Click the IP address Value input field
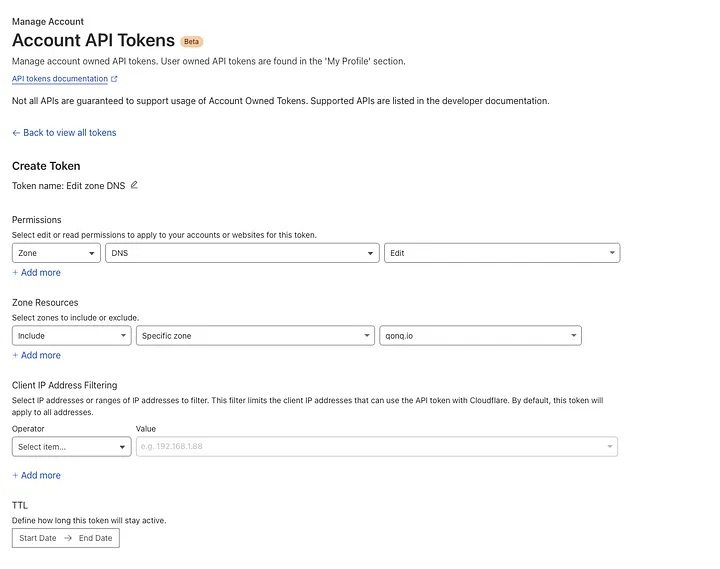Image resolution: width=720 pixels, height=569 pixels. click(377, 447)
